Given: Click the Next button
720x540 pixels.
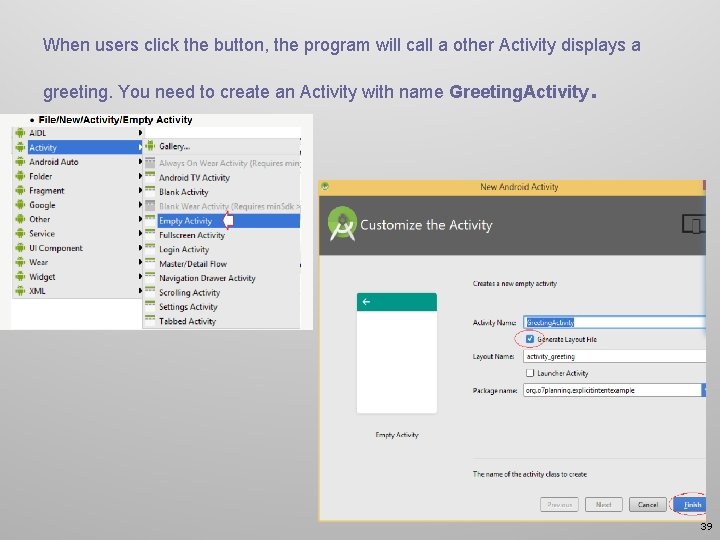Looking at the screenshot, I should coord(603,505).
